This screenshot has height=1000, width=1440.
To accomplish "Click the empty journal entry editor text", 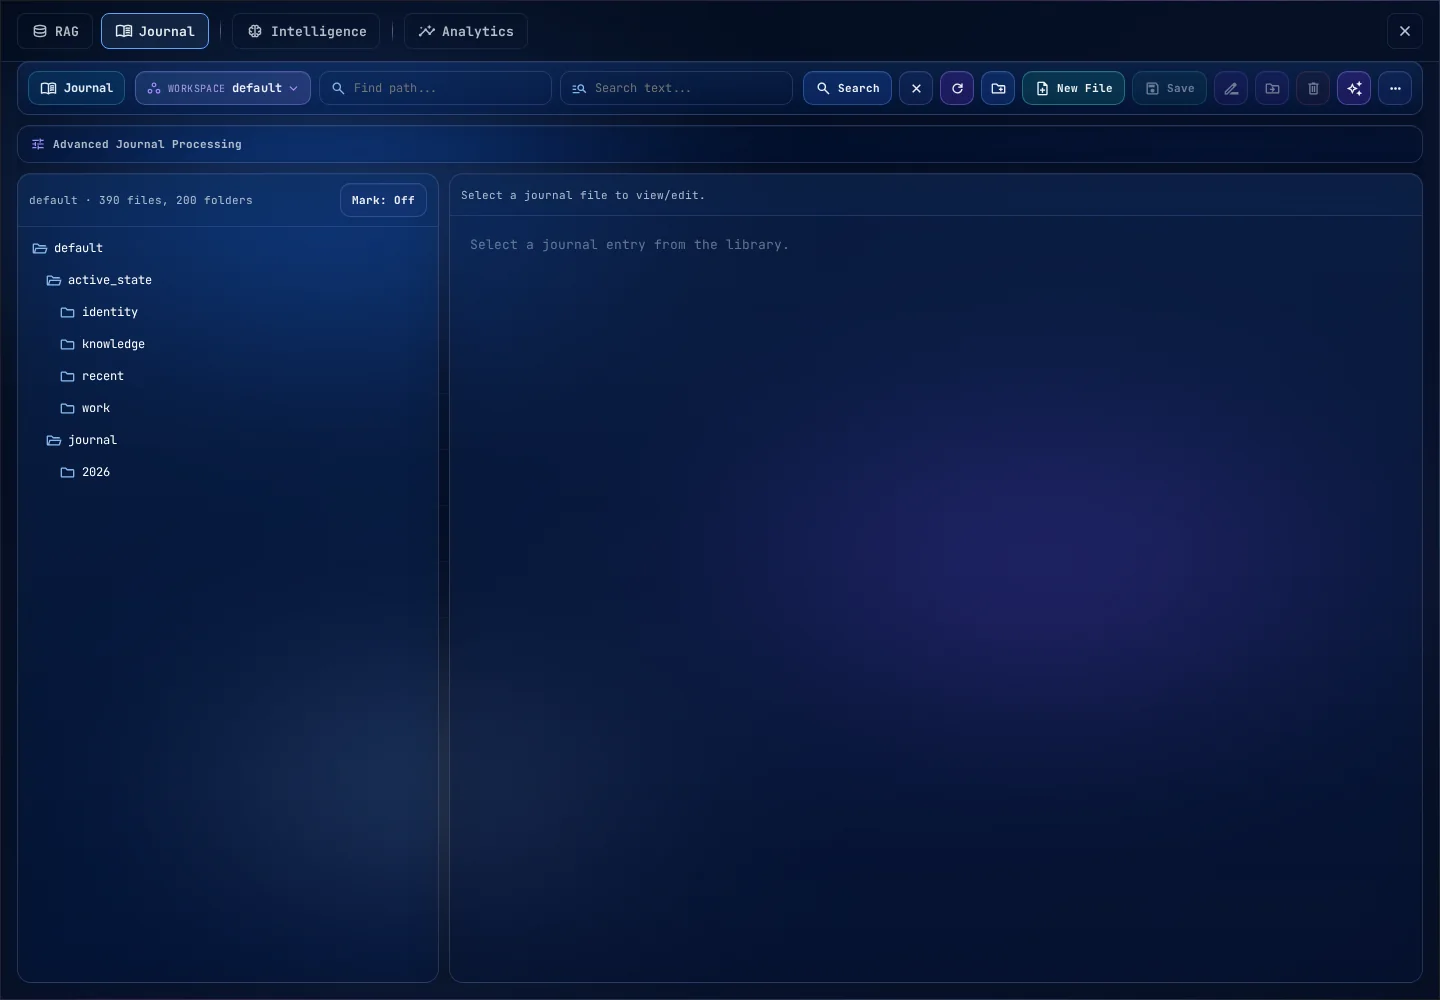I will tap(630, 244).
